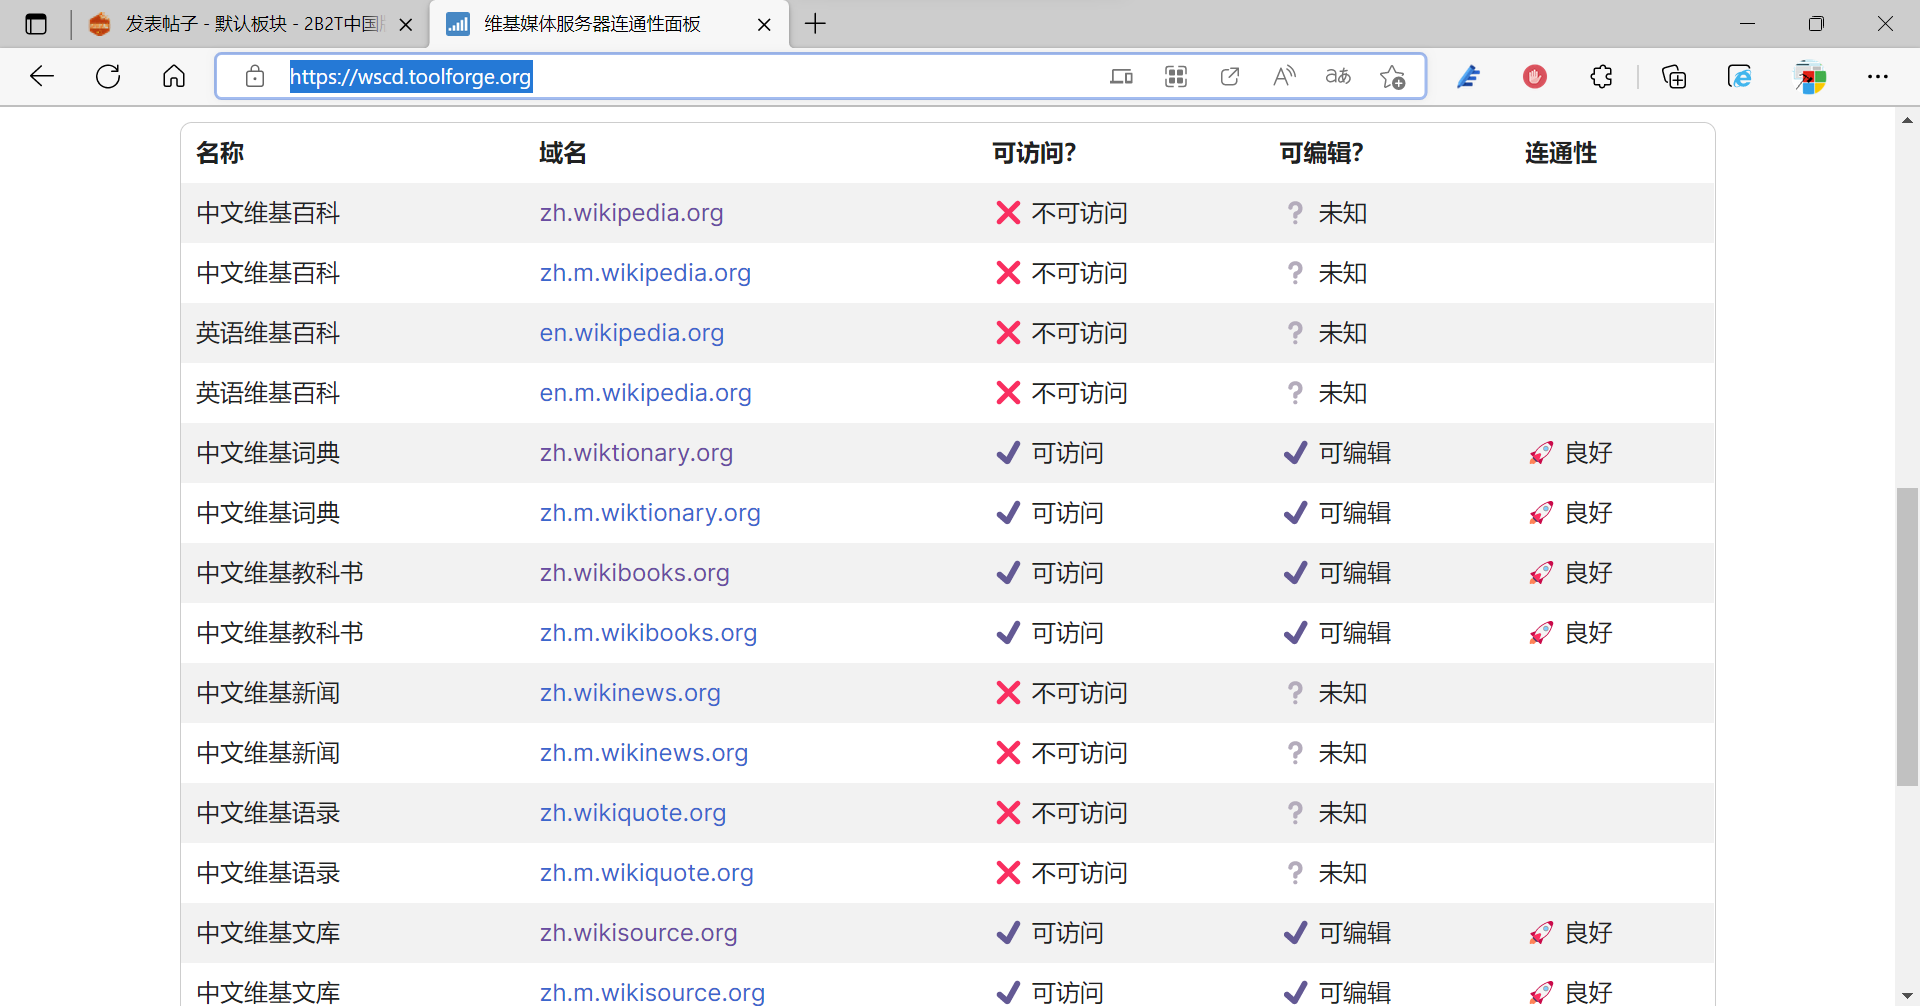
Task: Open Internet Explorer mode icon
Action: (x=1740, y=76)
